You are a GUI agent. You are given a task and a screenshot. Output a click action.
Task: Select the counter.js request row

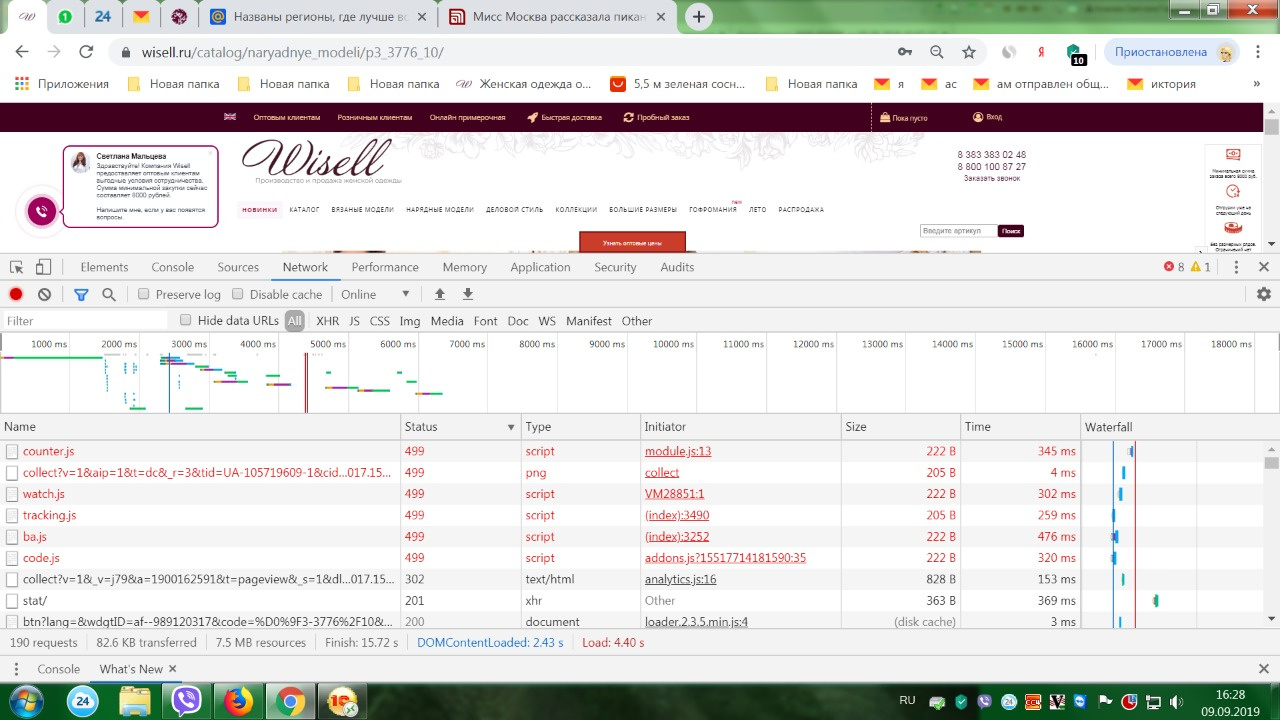[540, 451]
